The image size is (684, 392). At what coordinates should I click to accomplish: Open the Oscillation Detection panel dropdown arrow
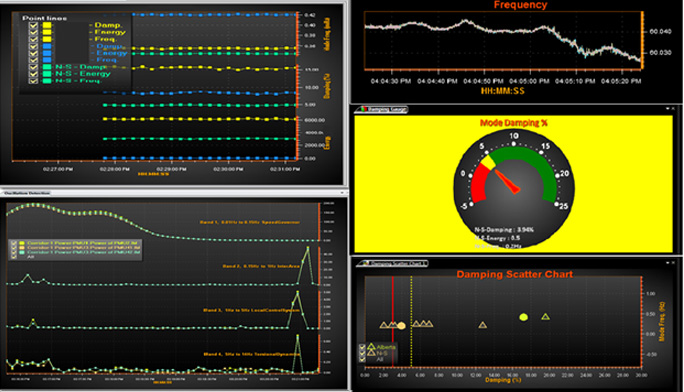click(x=342, y=192)
